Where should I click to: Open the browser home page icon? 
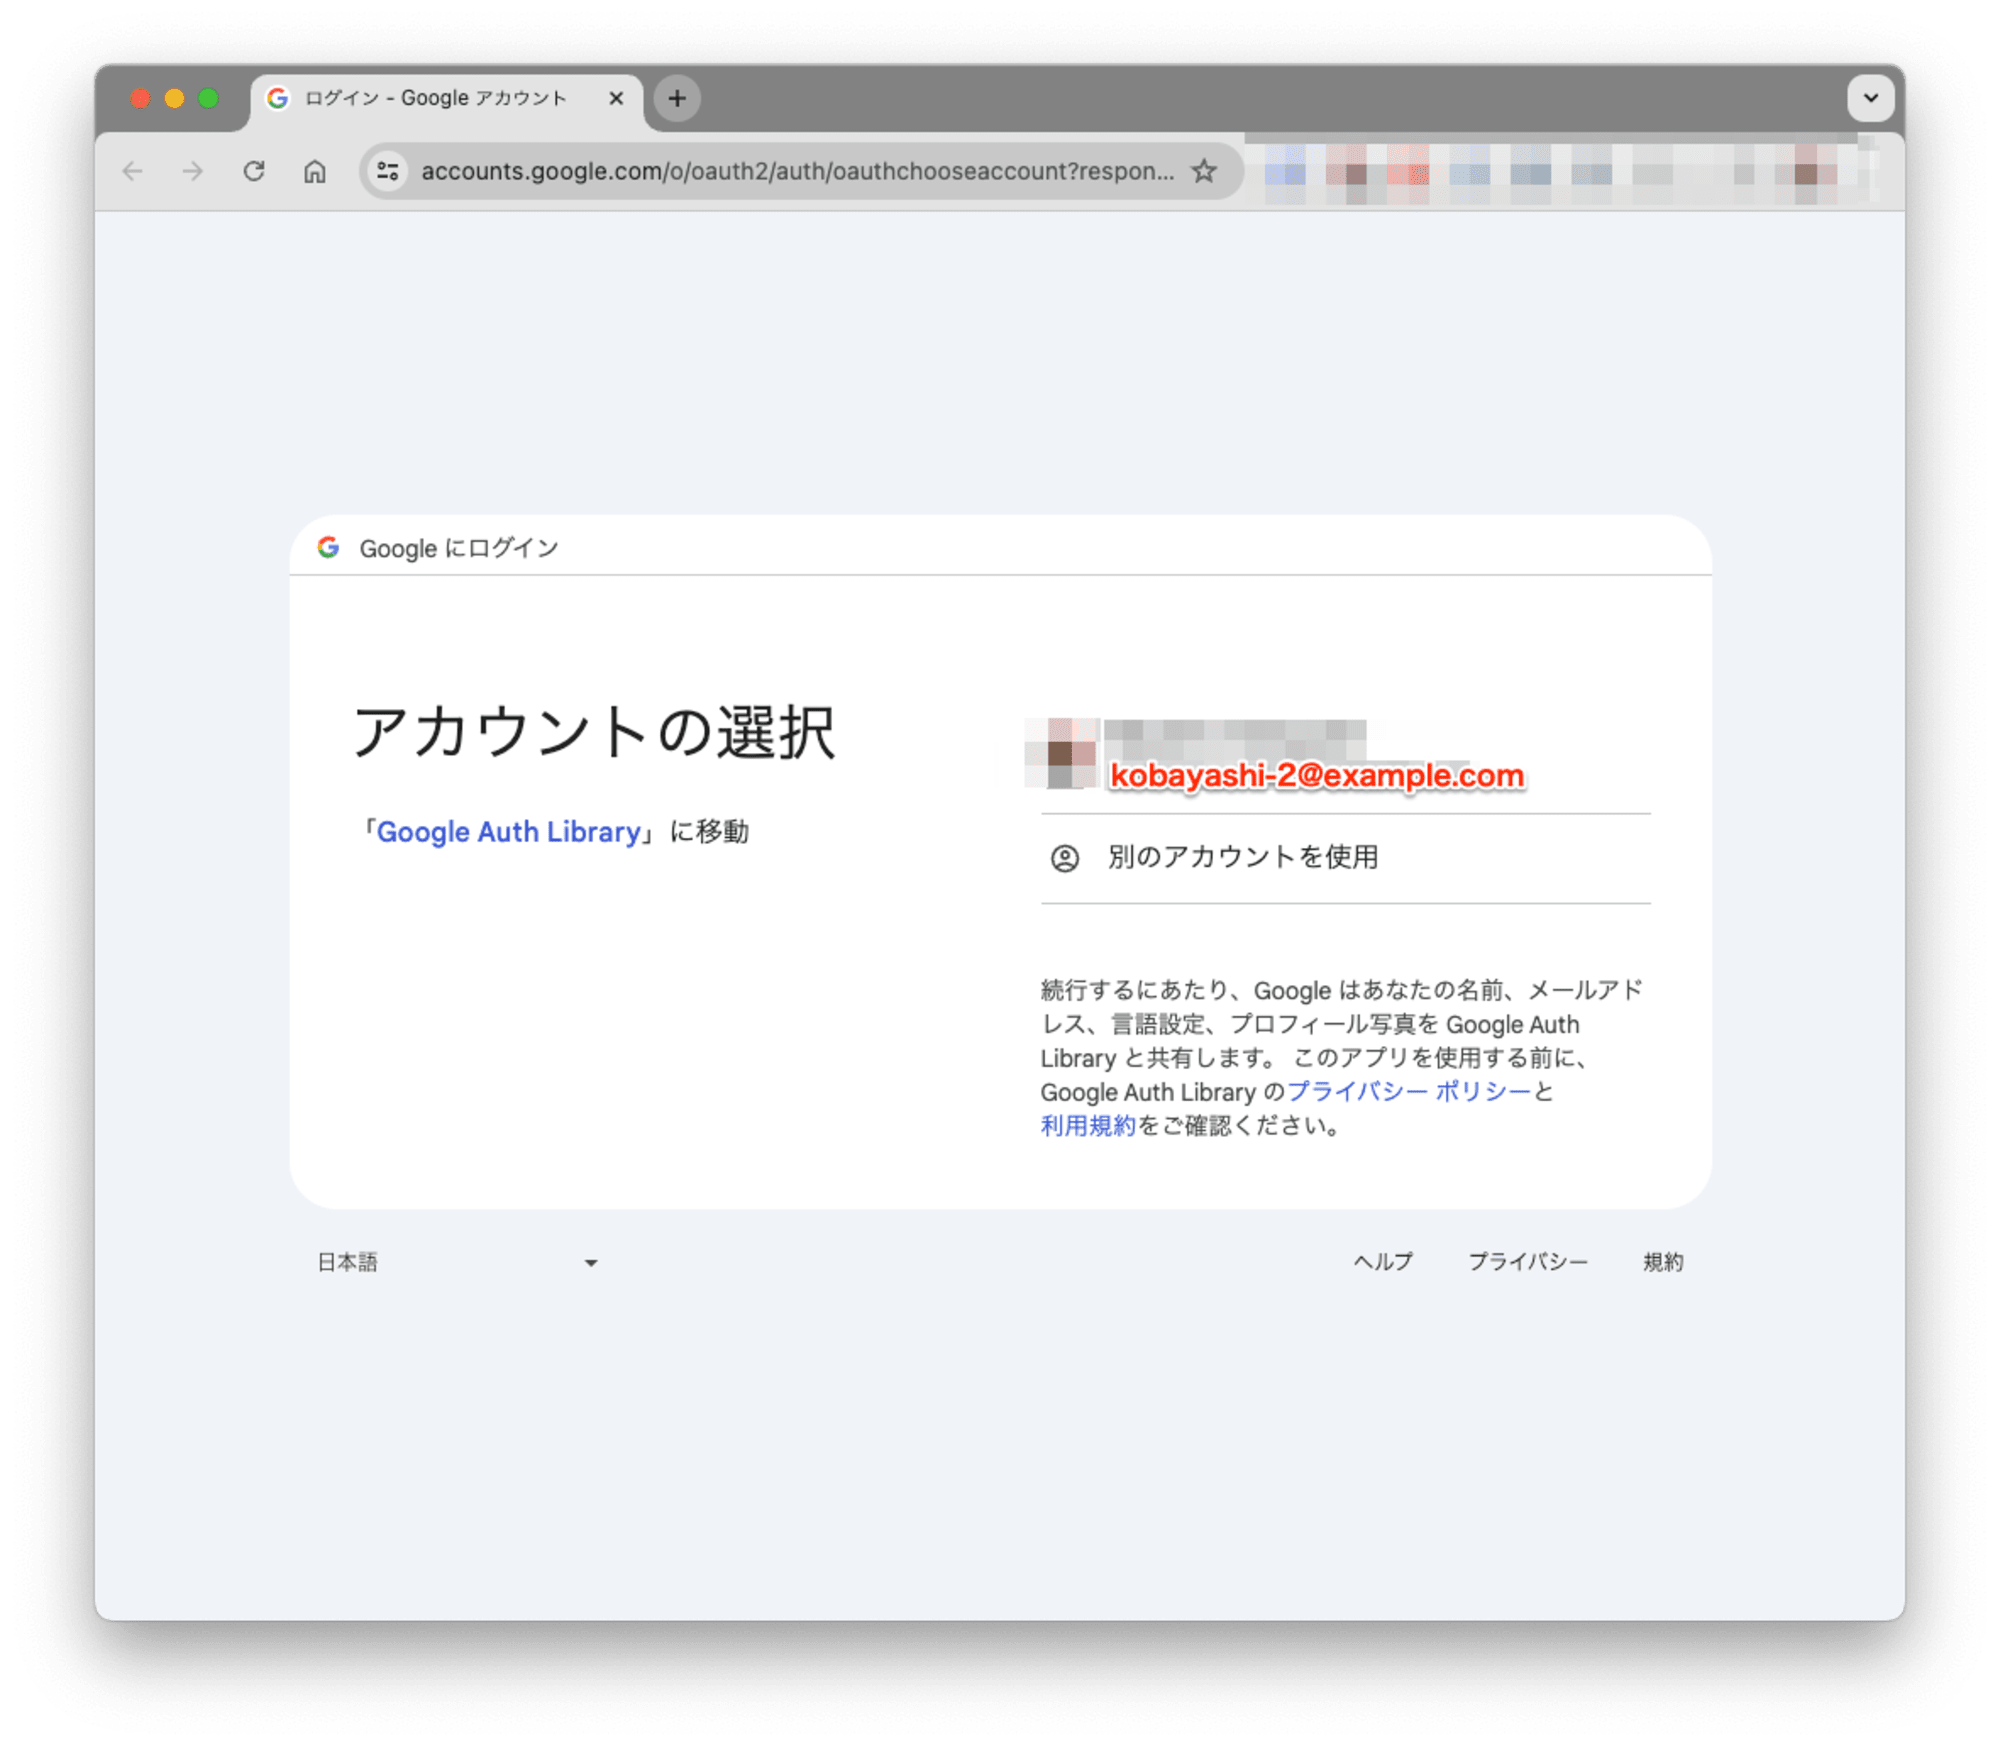coord(315,171)
